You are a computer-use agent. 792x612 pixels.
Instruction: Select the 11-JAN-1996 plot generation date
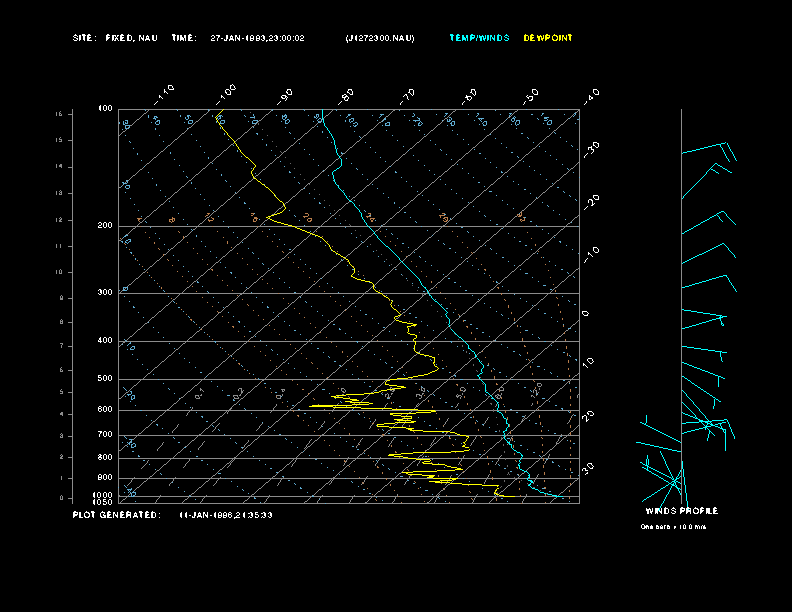(x=226, y=515)
